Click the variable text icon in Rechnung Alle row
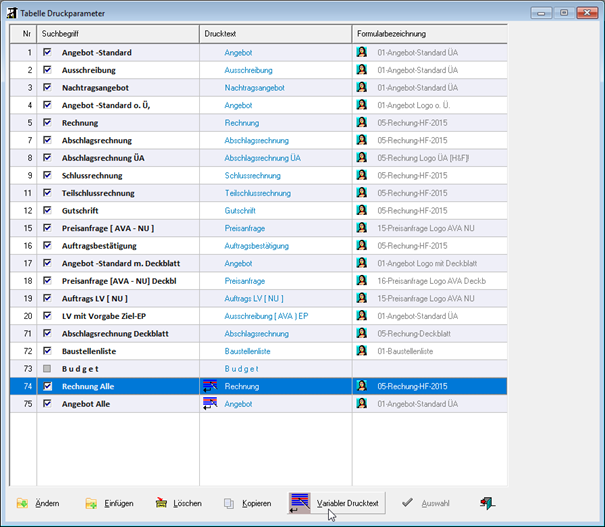605x527 pixels. (x=211, y=386)
